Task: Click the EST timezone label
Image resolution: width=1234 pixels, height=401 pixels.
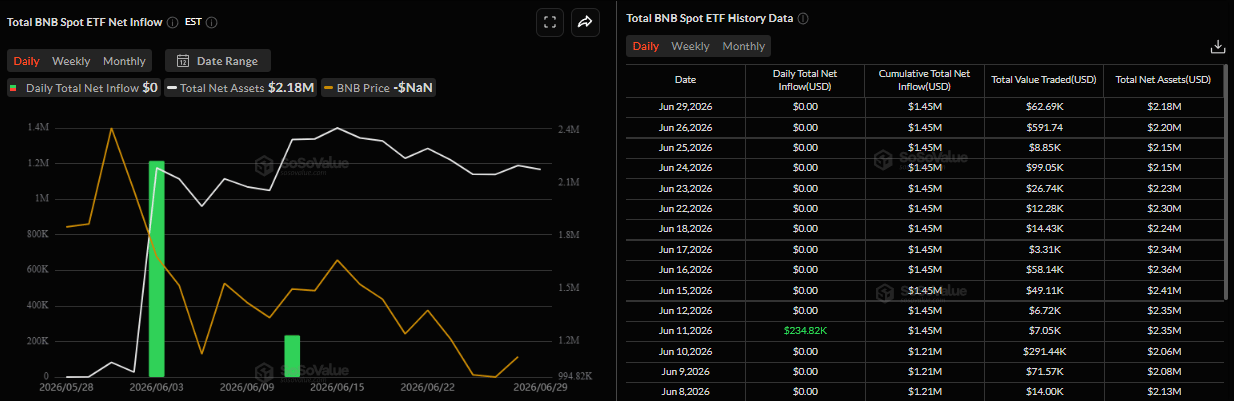Action: [x=193, y=22]
